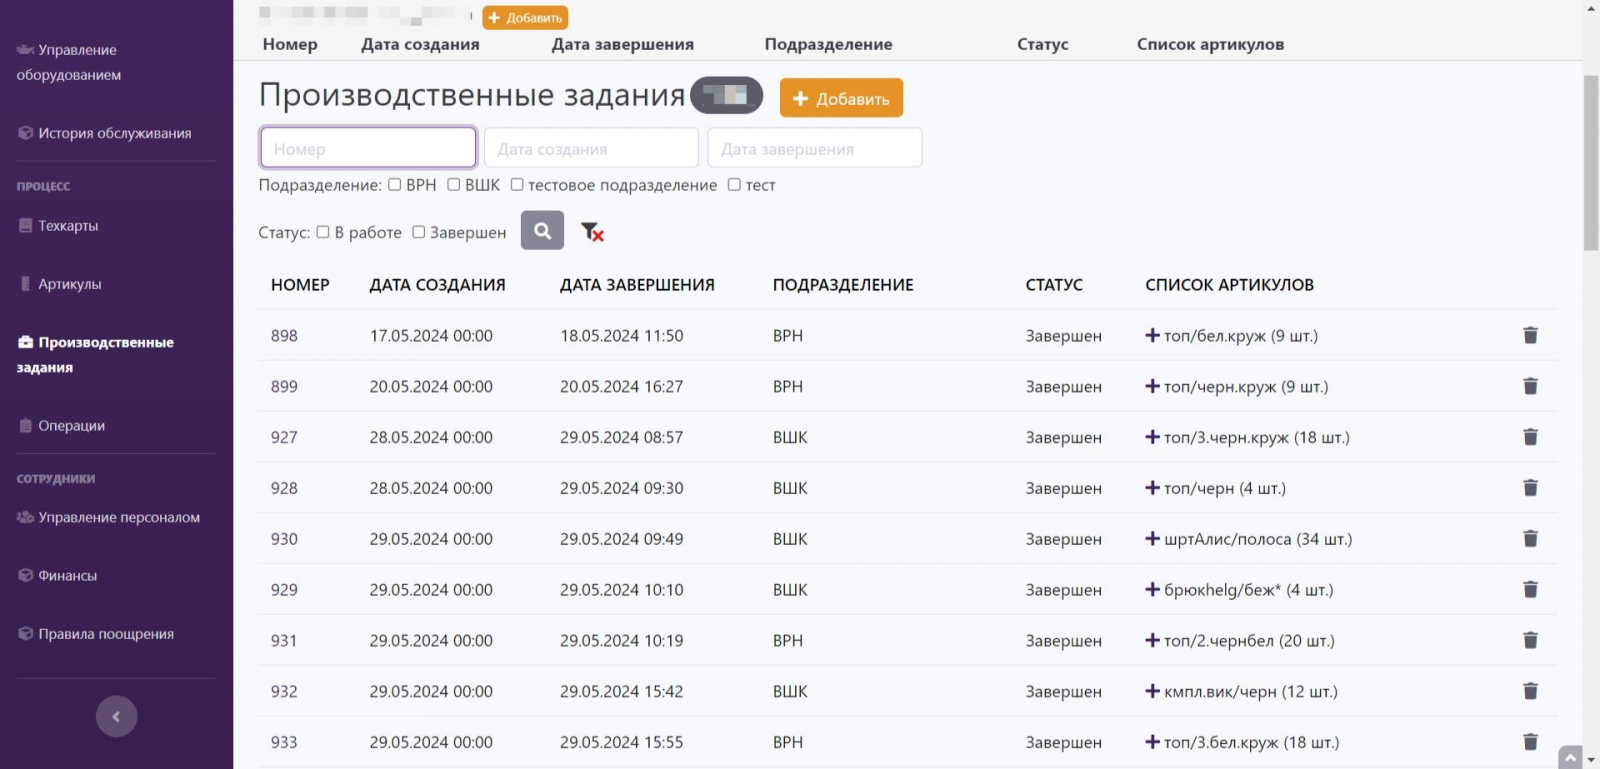The width and height of the screenshot is (1600, 769).
Task: Delete production task 927 via trash icon
Action: click(x=1530, y=437)
